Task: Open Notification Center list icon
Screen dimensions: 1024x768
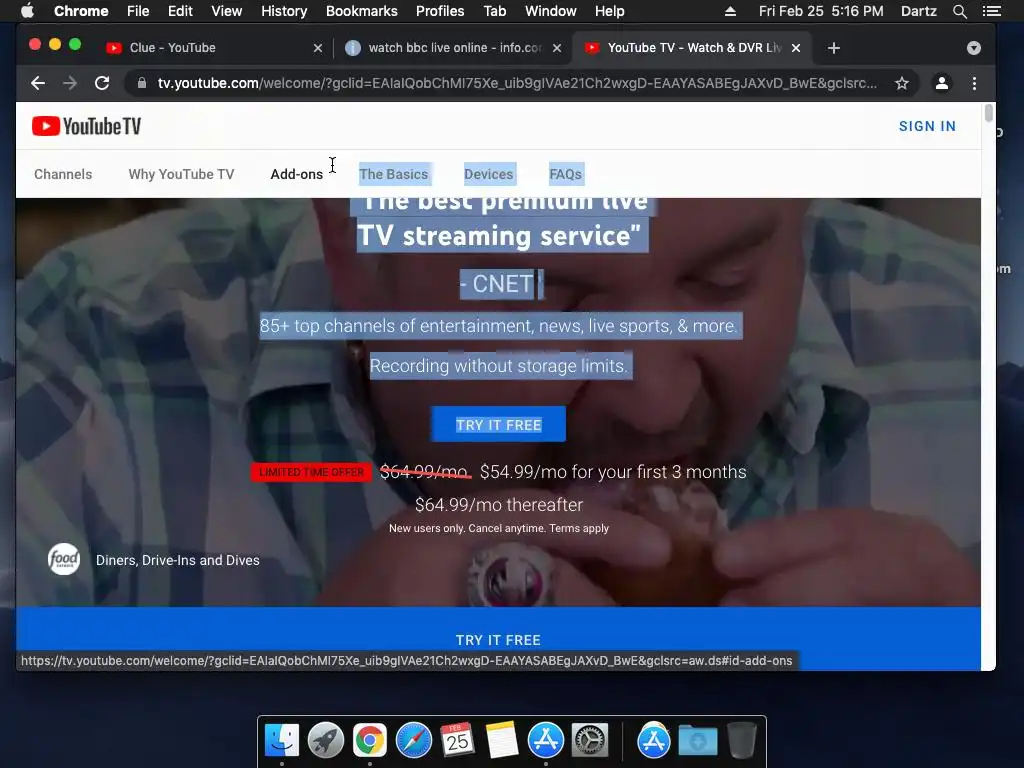Action: pos(991,11)
